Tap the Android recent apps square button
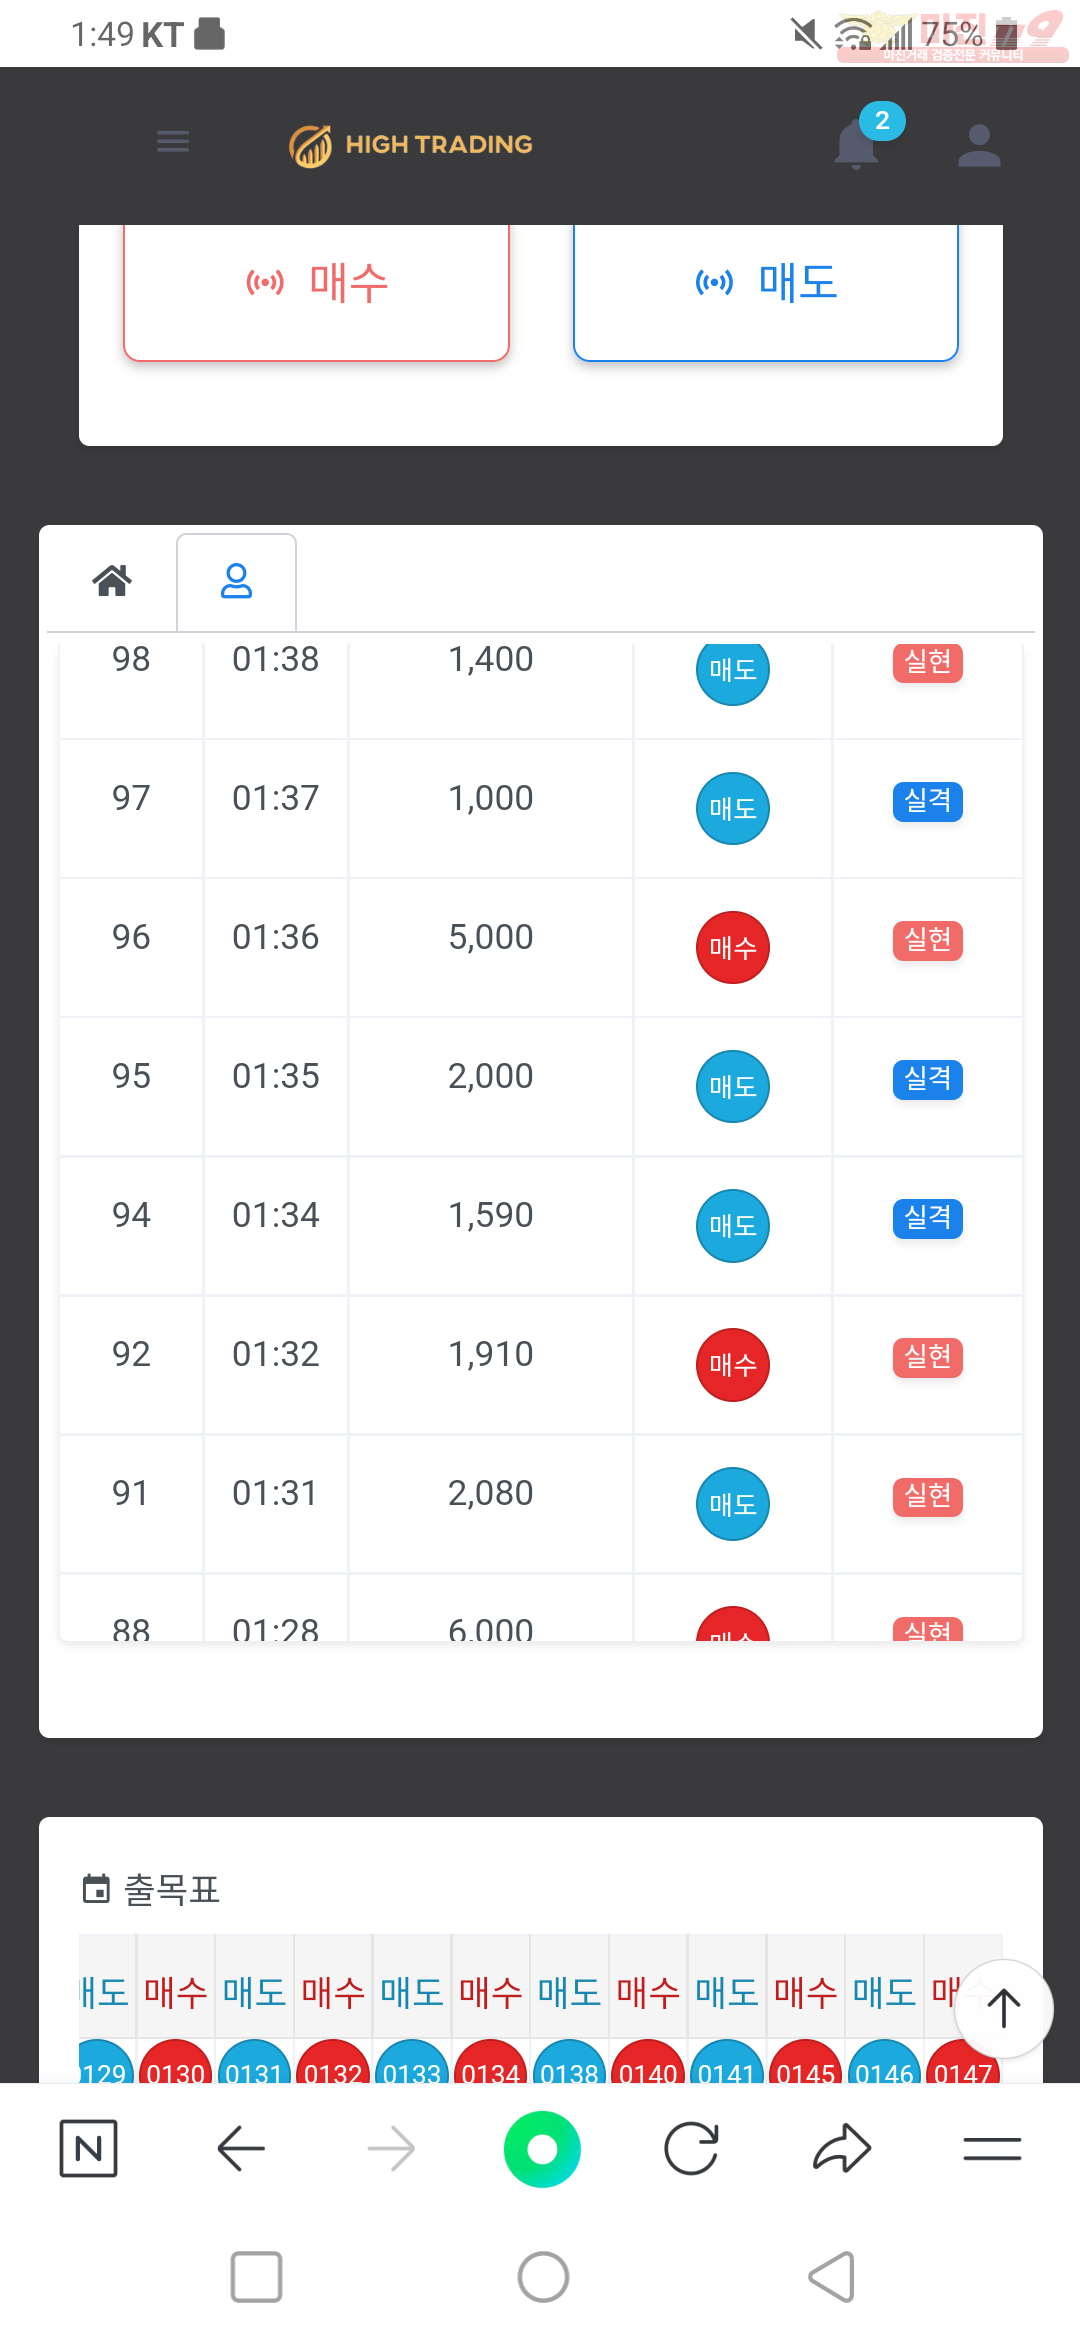 pos(256,2277)
